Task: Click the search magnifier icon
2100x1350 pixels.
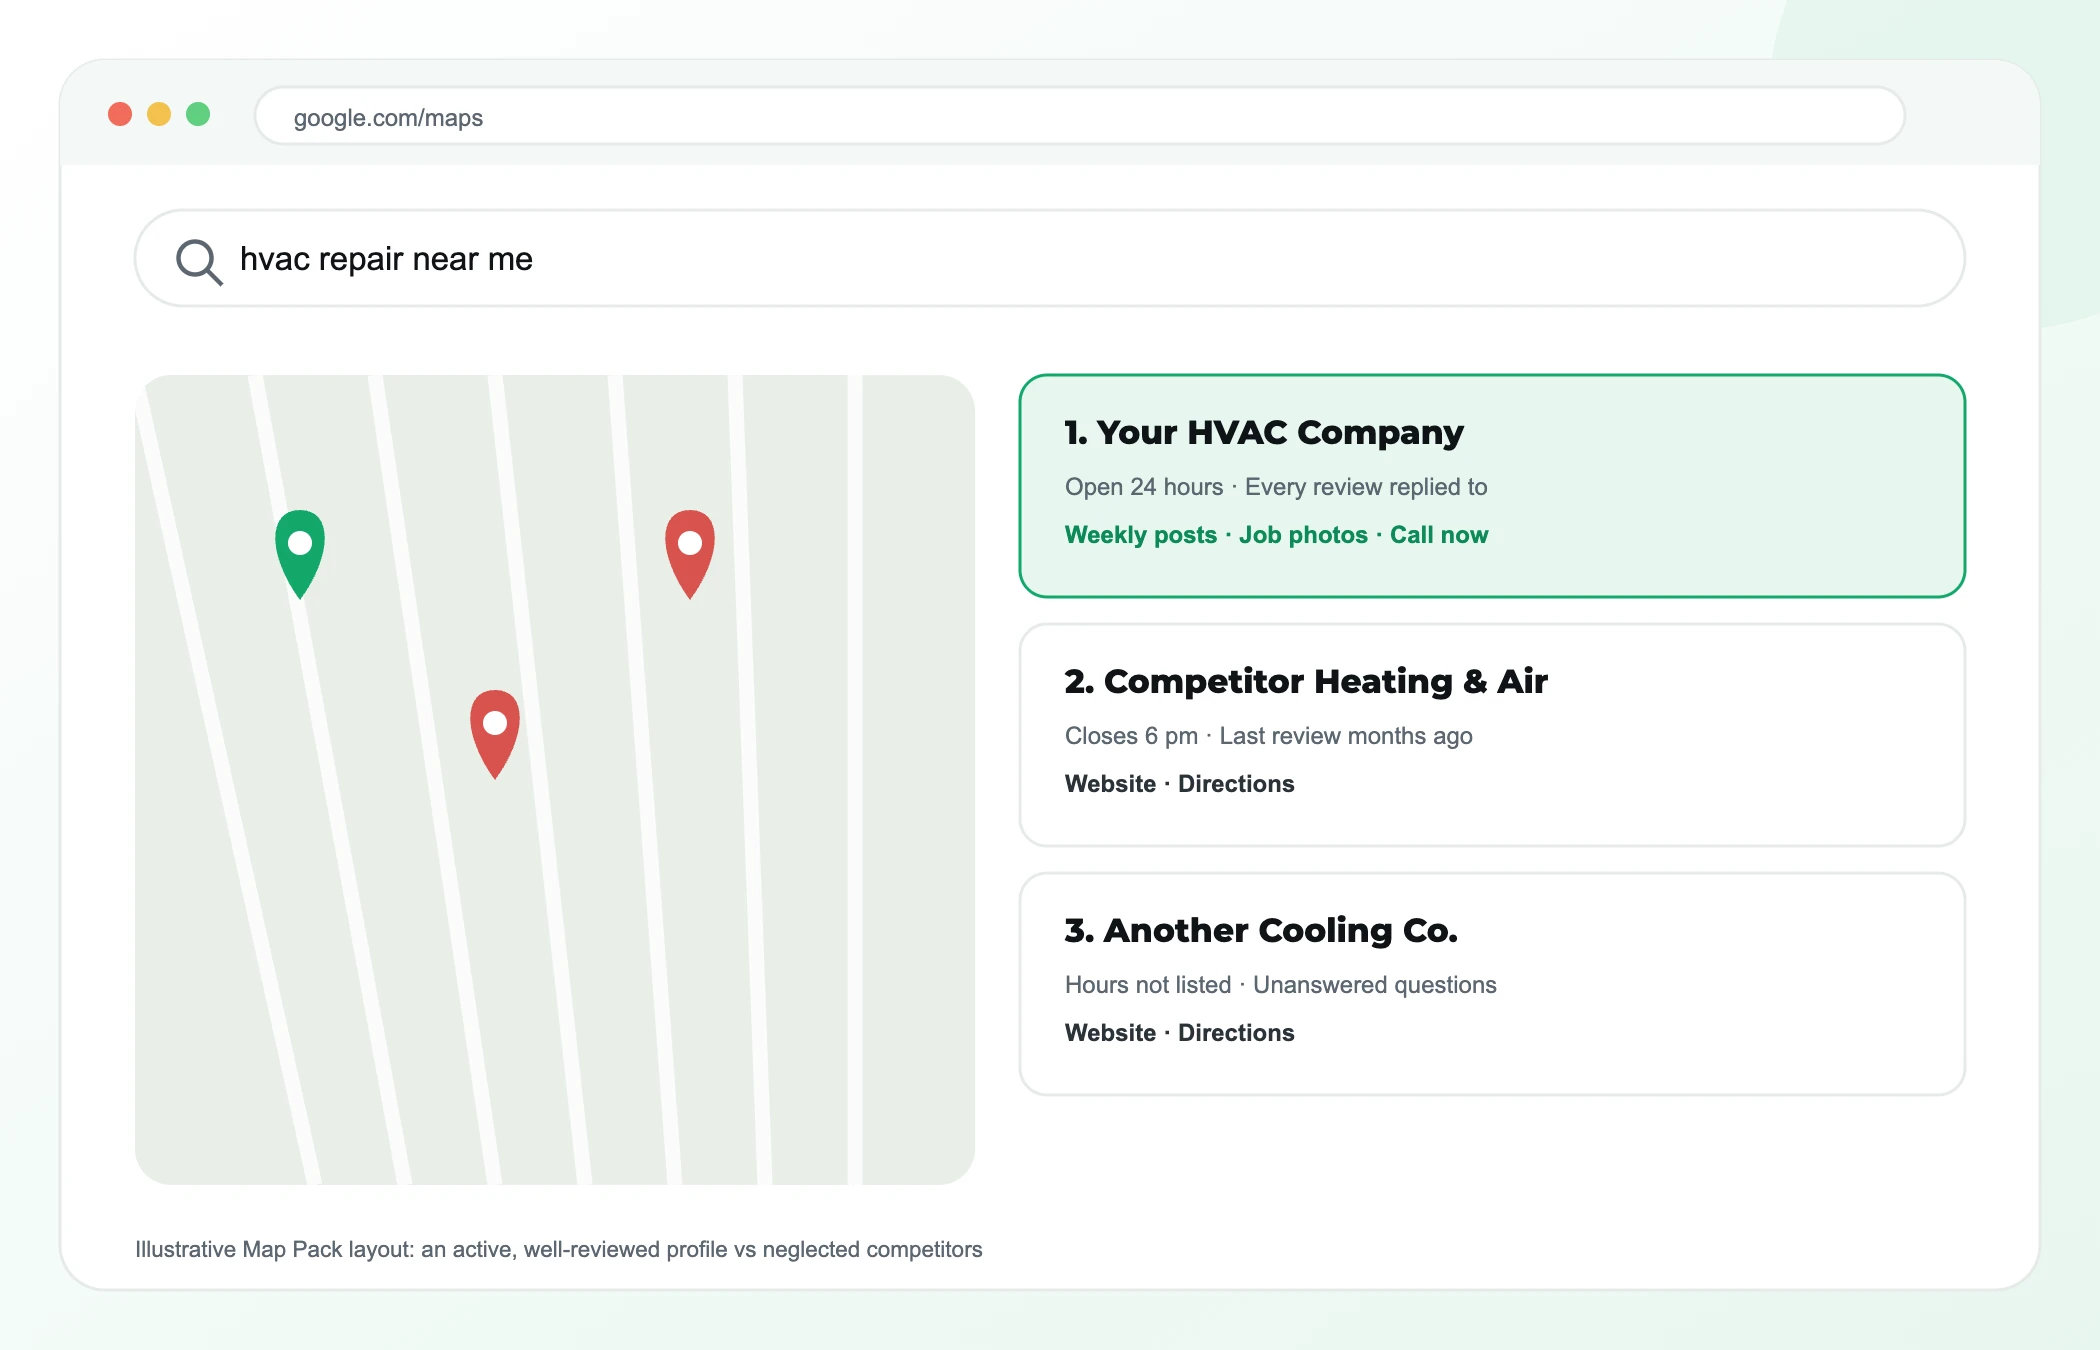Action: 199,262
